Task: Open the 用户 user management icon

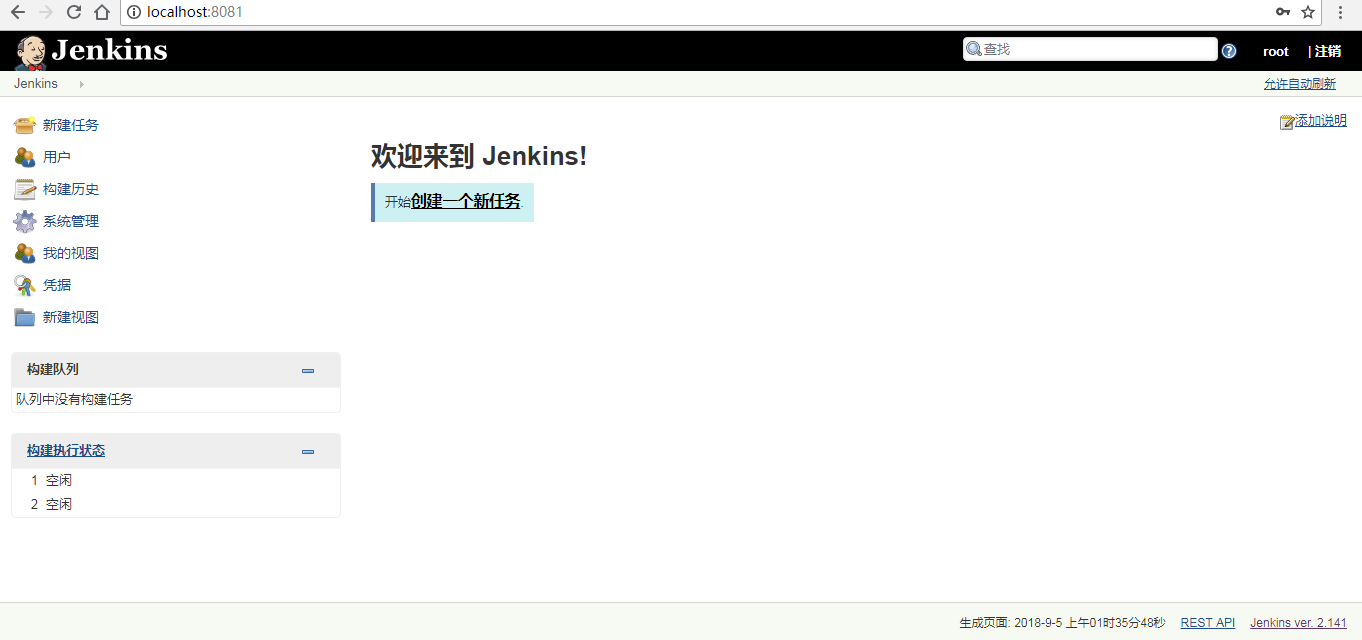Action: pos(26,156)
